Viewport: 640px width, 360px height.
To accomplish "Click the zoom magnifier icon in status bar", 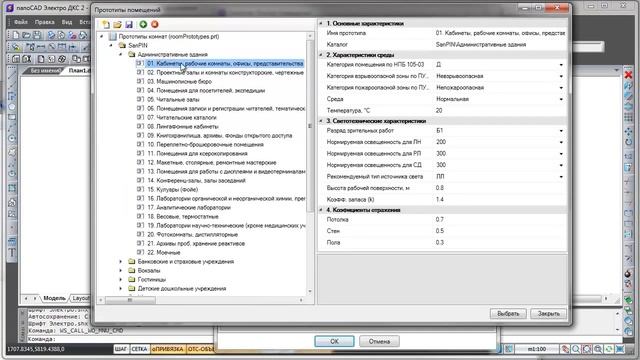I will click(576, 349).
